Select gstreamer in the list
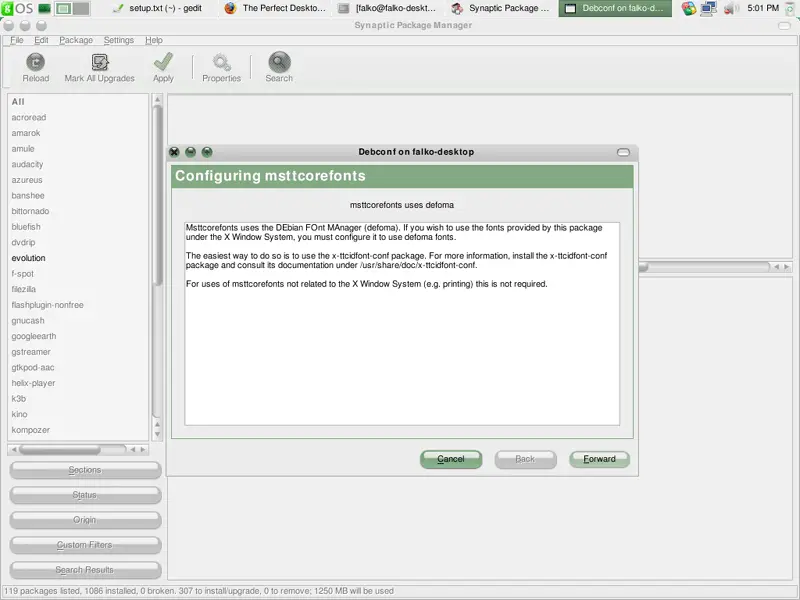This screenshot has width=800, height=600. pyautogui.click(x=78, y=352)
